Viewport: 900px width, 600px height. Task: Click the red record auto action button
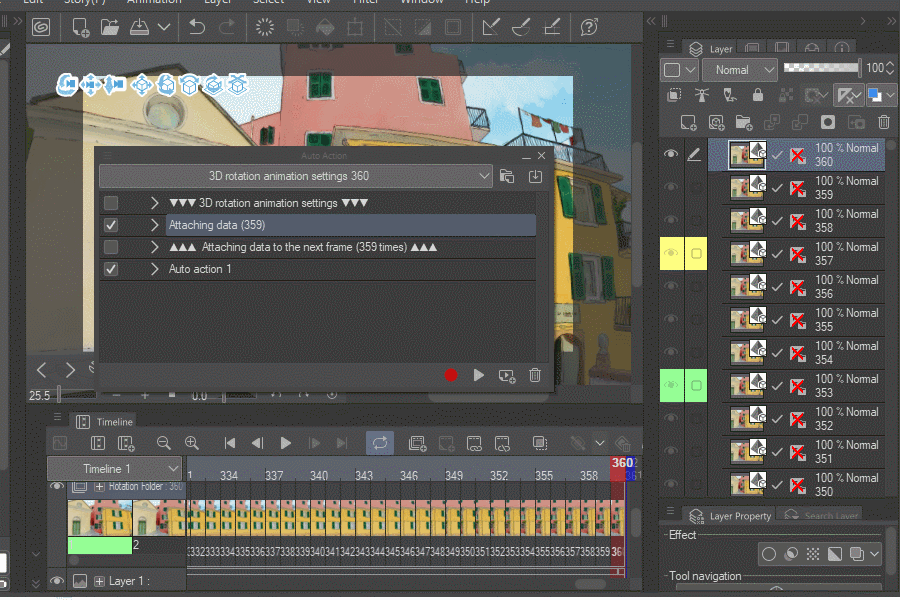click(451, 375)
